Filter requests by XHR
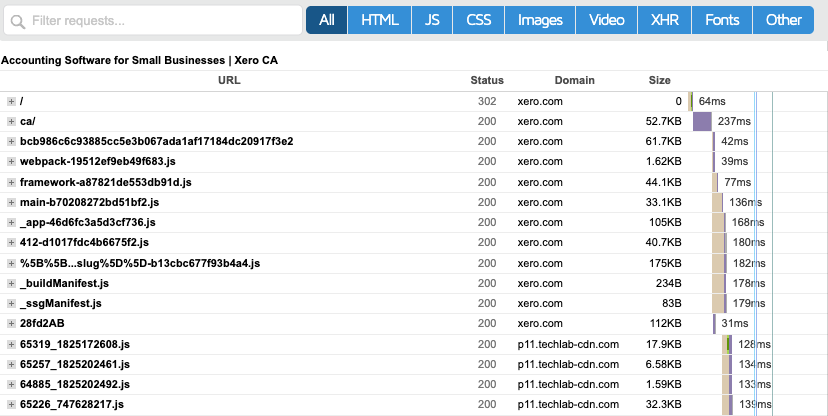The image size is (828, 416). point(665,20)
